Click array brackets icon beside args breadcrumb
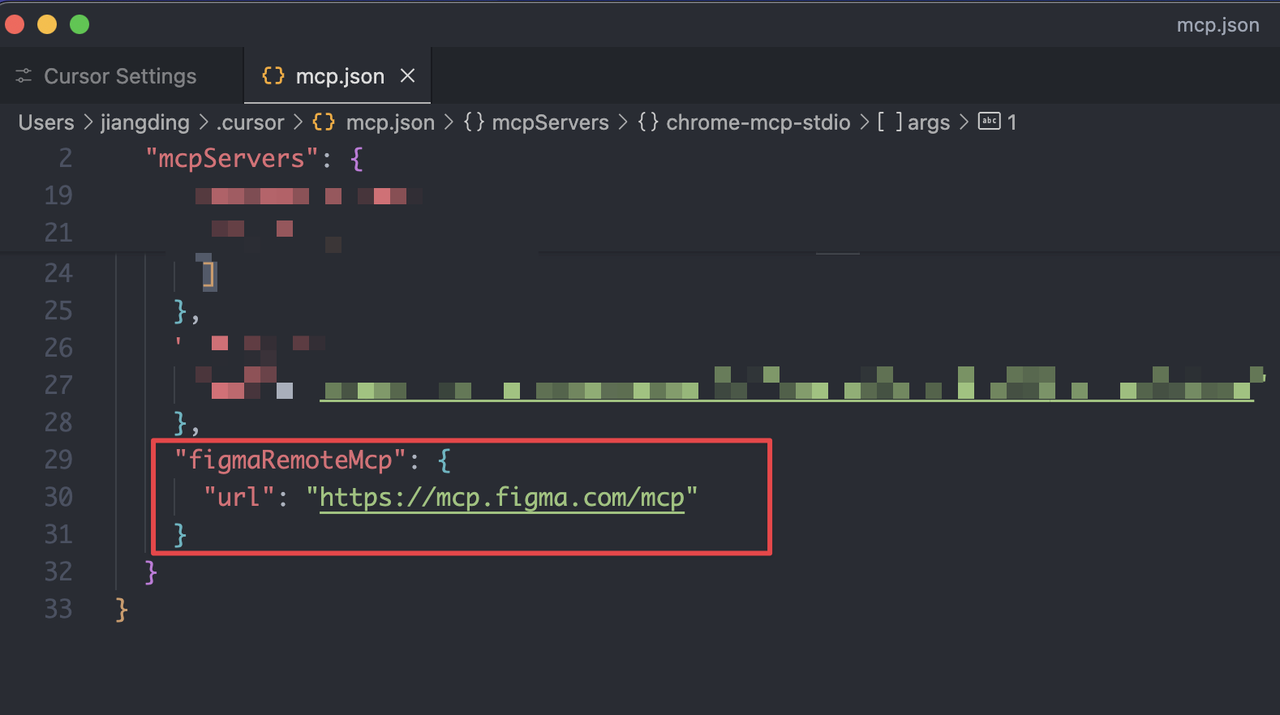1280x715 pixels. pos(889,122)
